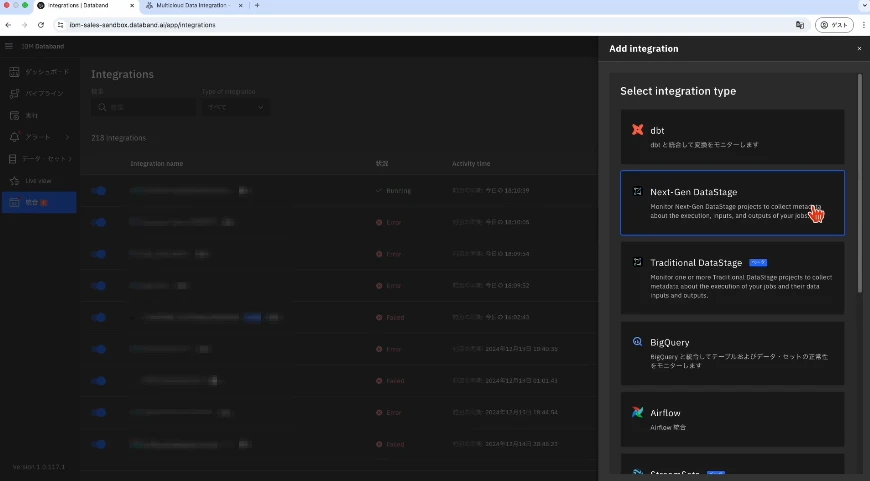
Task: Toggle the Failed integration at 20:46:21
Action: tap(99, 444)
